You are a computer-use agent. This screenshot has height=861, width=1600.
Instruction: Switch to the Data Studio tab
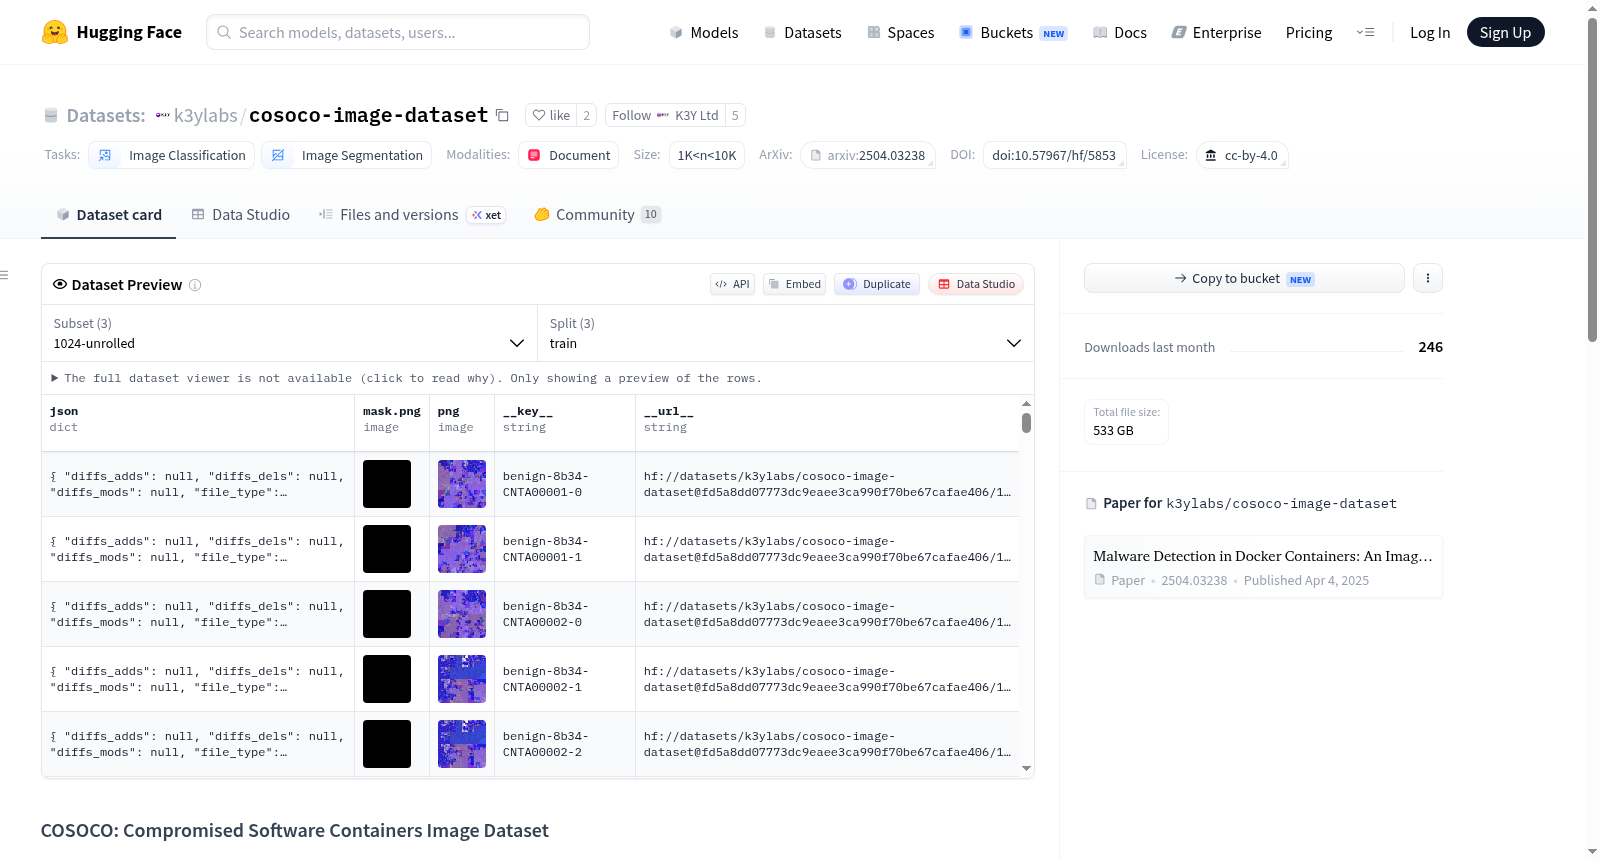click(x=241, y=214)
